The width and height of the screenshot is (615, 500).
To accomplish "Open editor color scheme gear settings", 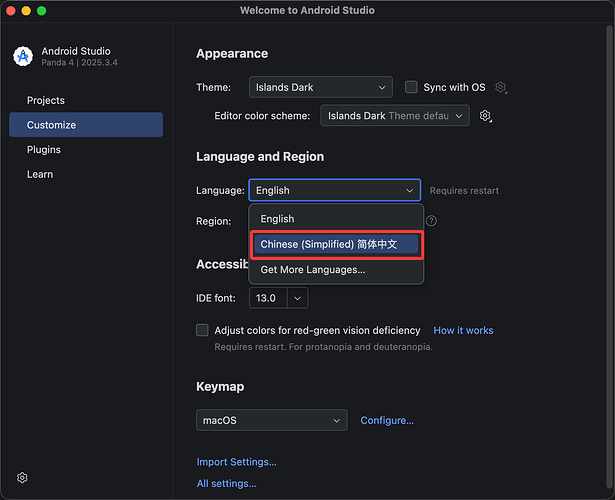I will pos(486,116).
